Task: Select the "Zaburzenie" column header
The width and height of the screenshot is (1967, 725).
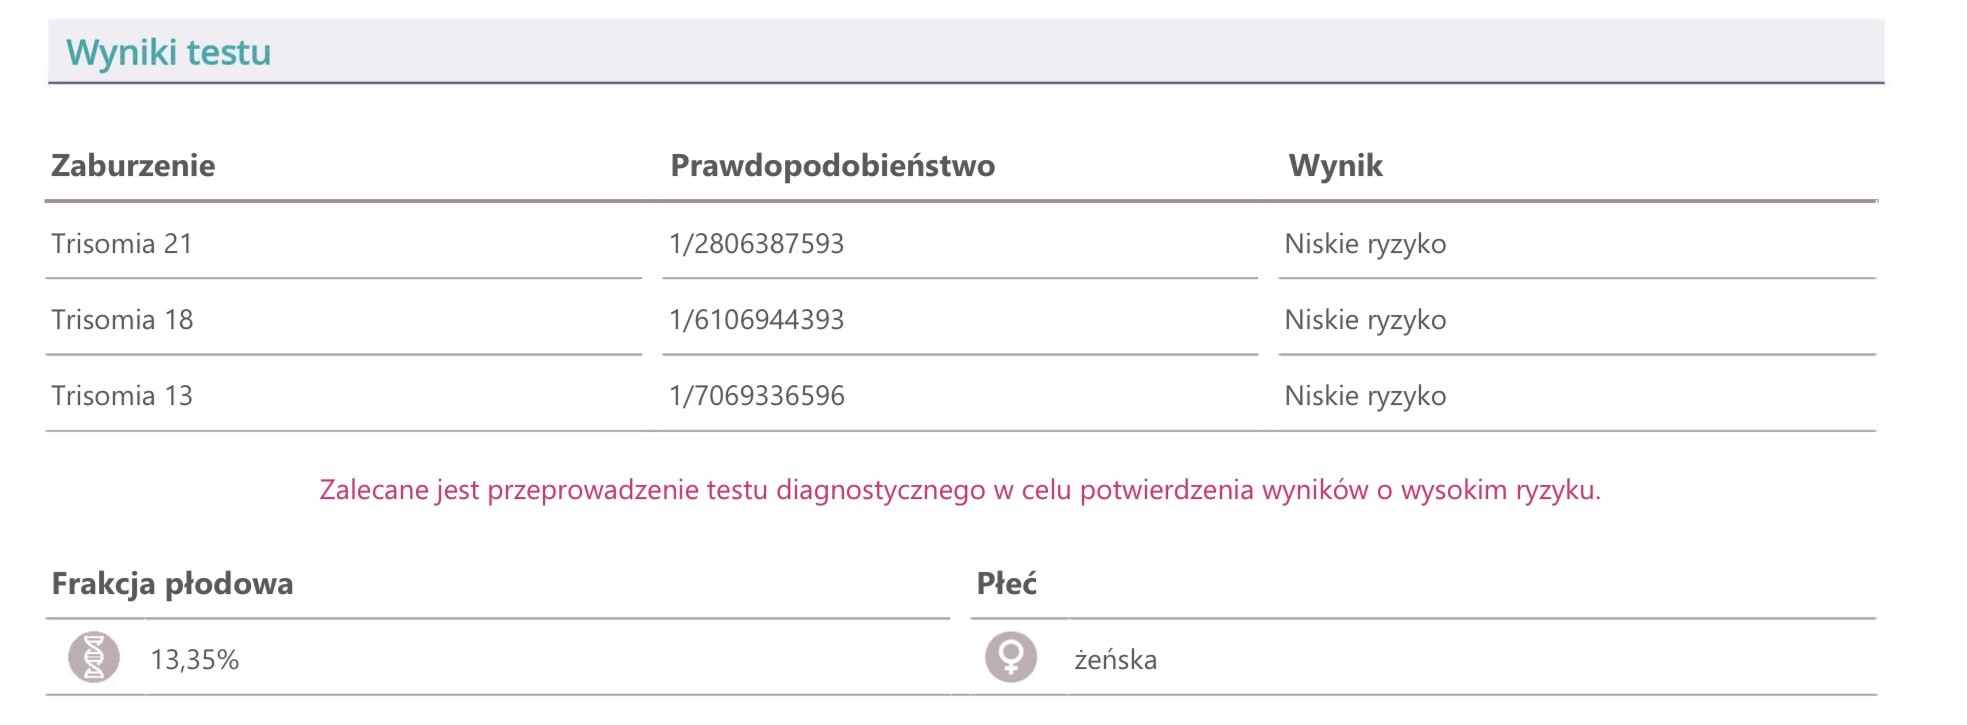Action: [133, 165]
